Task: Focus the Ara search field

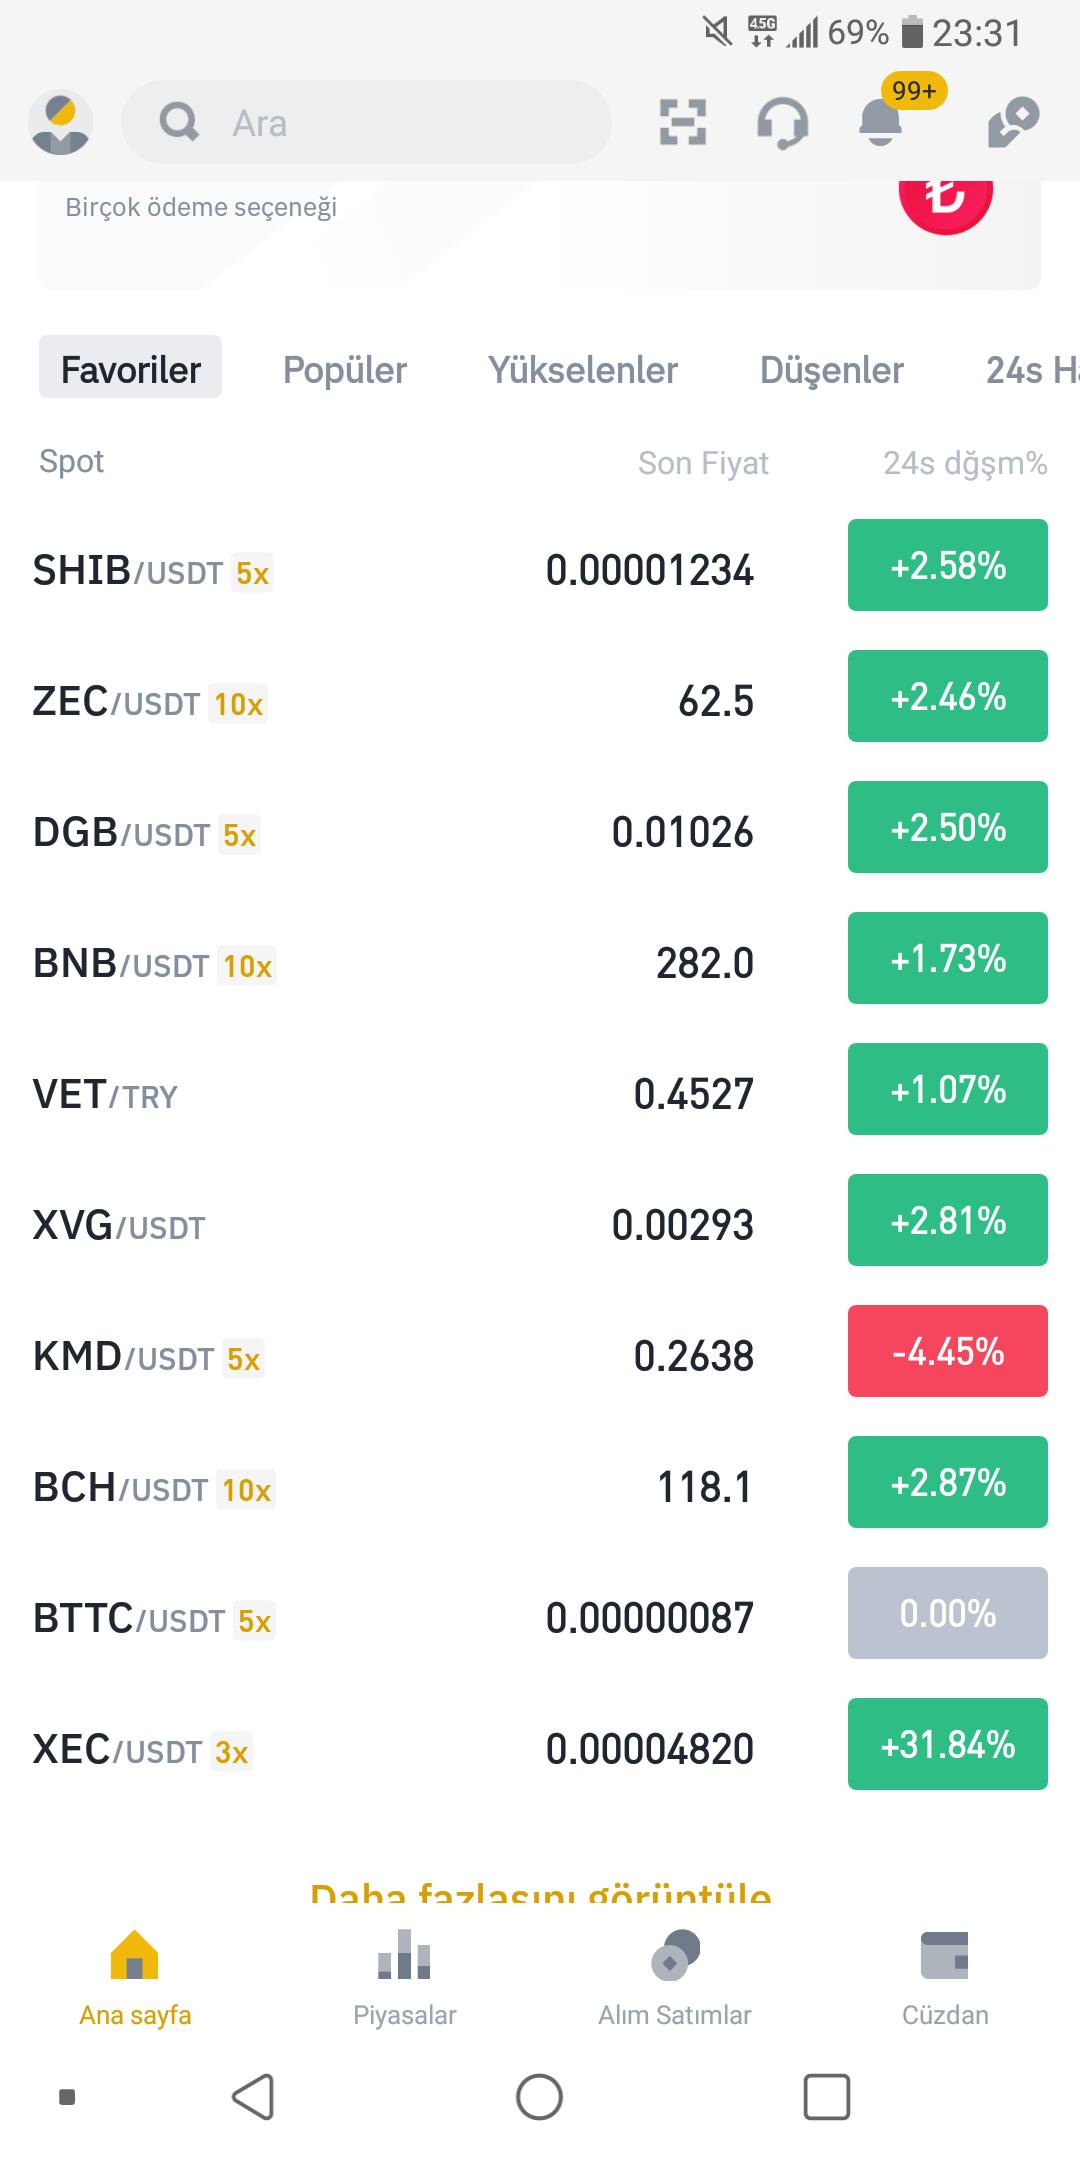Action: click(366, 122)
